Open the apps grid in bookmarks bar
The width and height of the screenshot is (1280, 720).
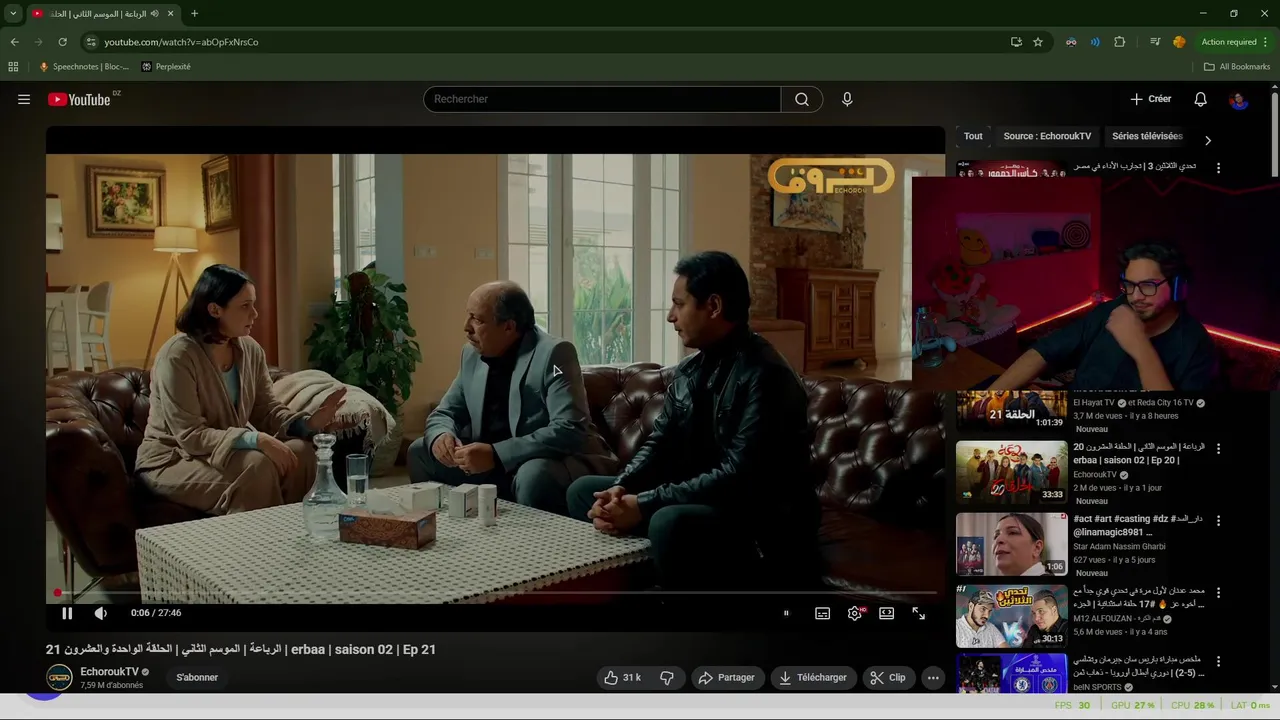coord(13,67)
